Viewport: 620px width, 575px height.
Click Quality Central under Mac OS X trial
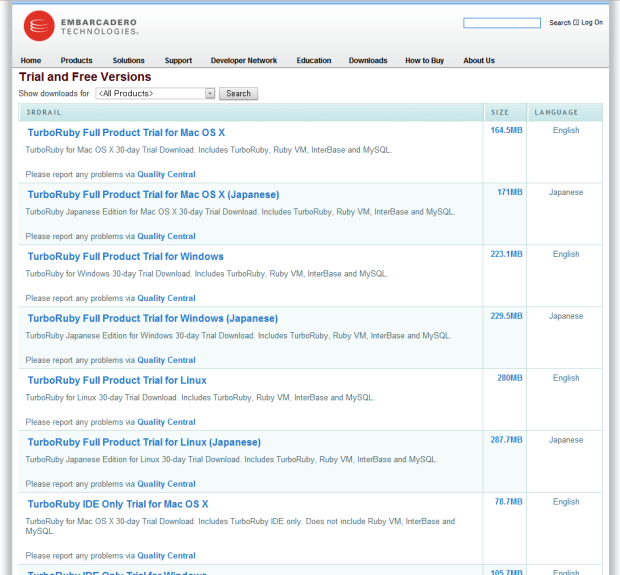166,174
